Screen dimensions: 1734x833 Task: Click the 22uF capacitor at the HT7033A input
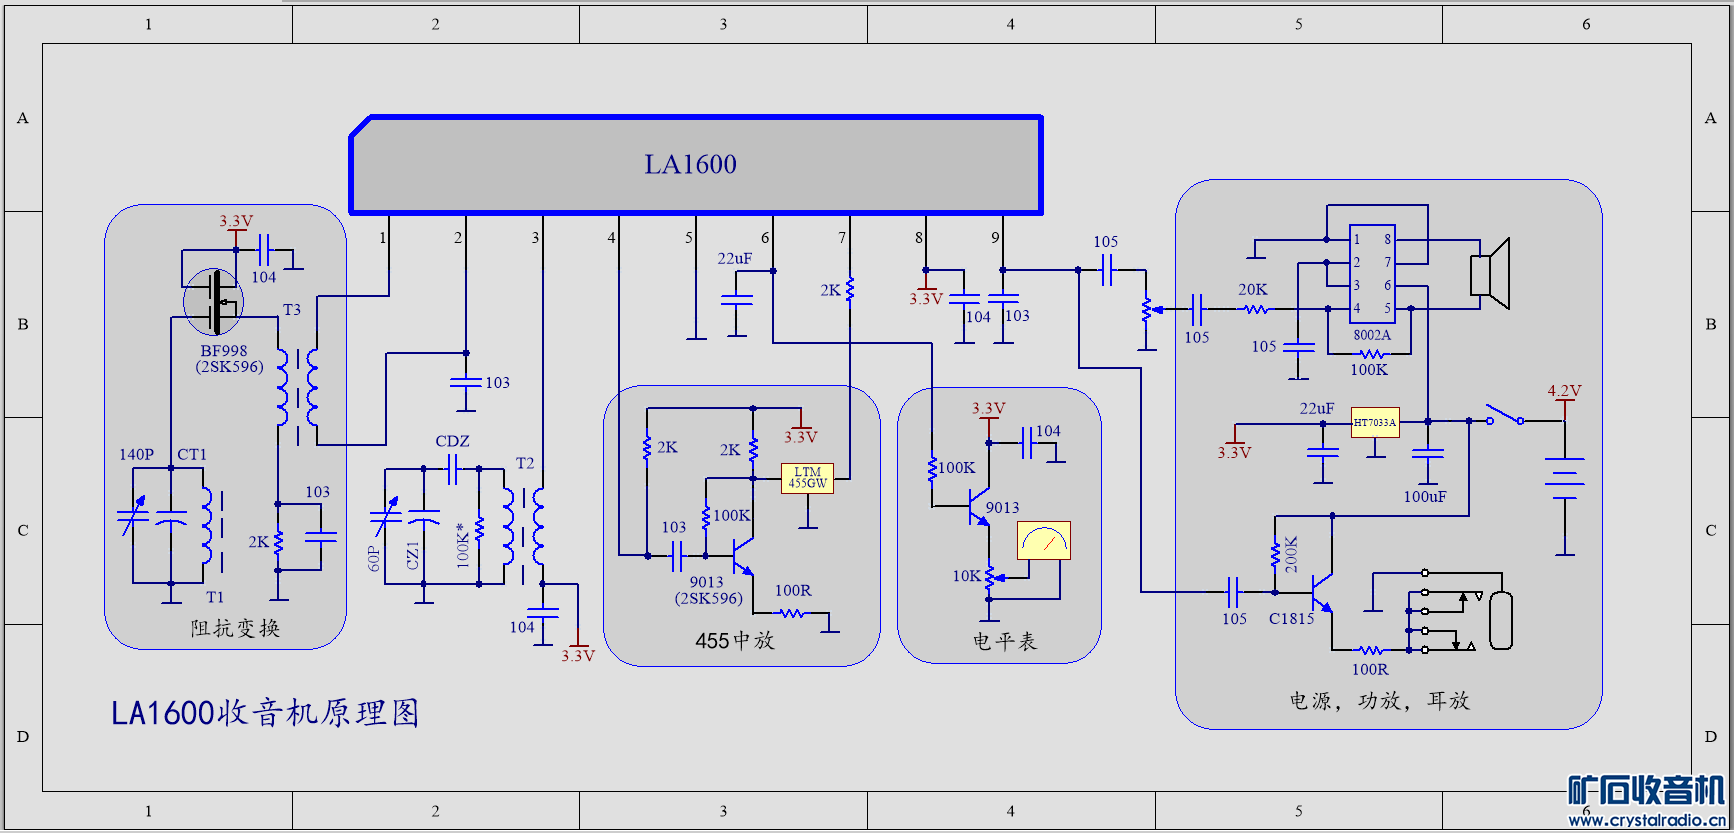click(1323, 454)
